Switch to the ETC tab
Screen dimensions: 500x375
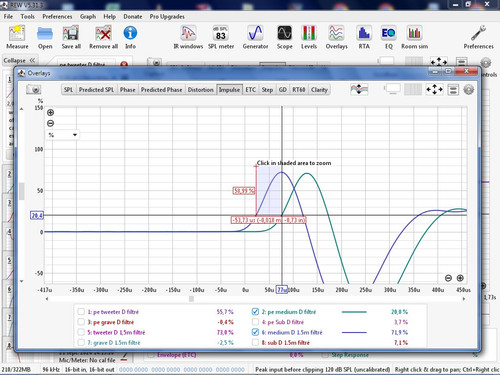click(251, 90)
